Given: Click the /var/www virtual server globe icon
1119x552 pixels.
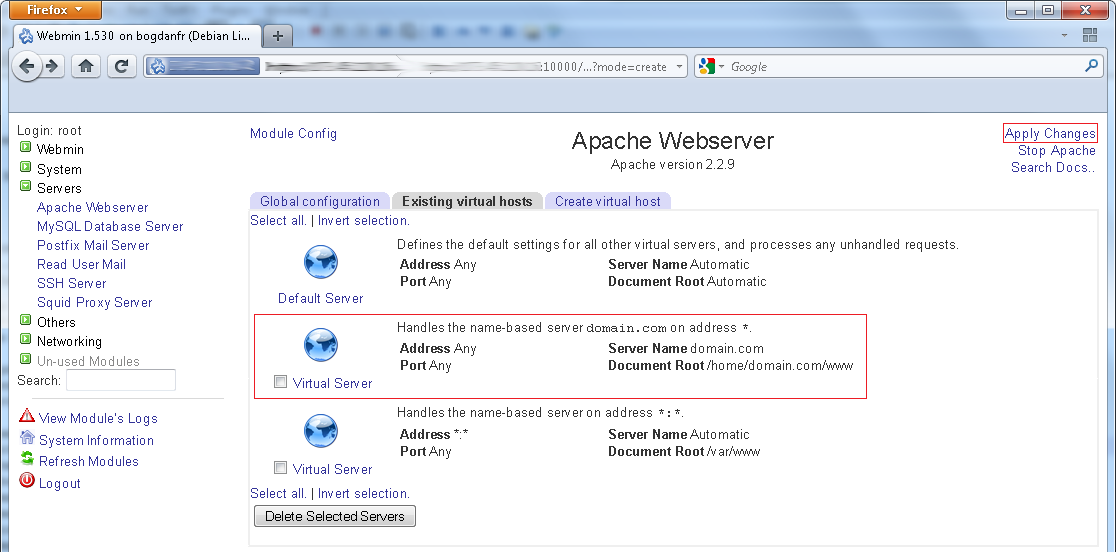Looking at the screenshot, I should pyautogui.click(x=321, y=432).
